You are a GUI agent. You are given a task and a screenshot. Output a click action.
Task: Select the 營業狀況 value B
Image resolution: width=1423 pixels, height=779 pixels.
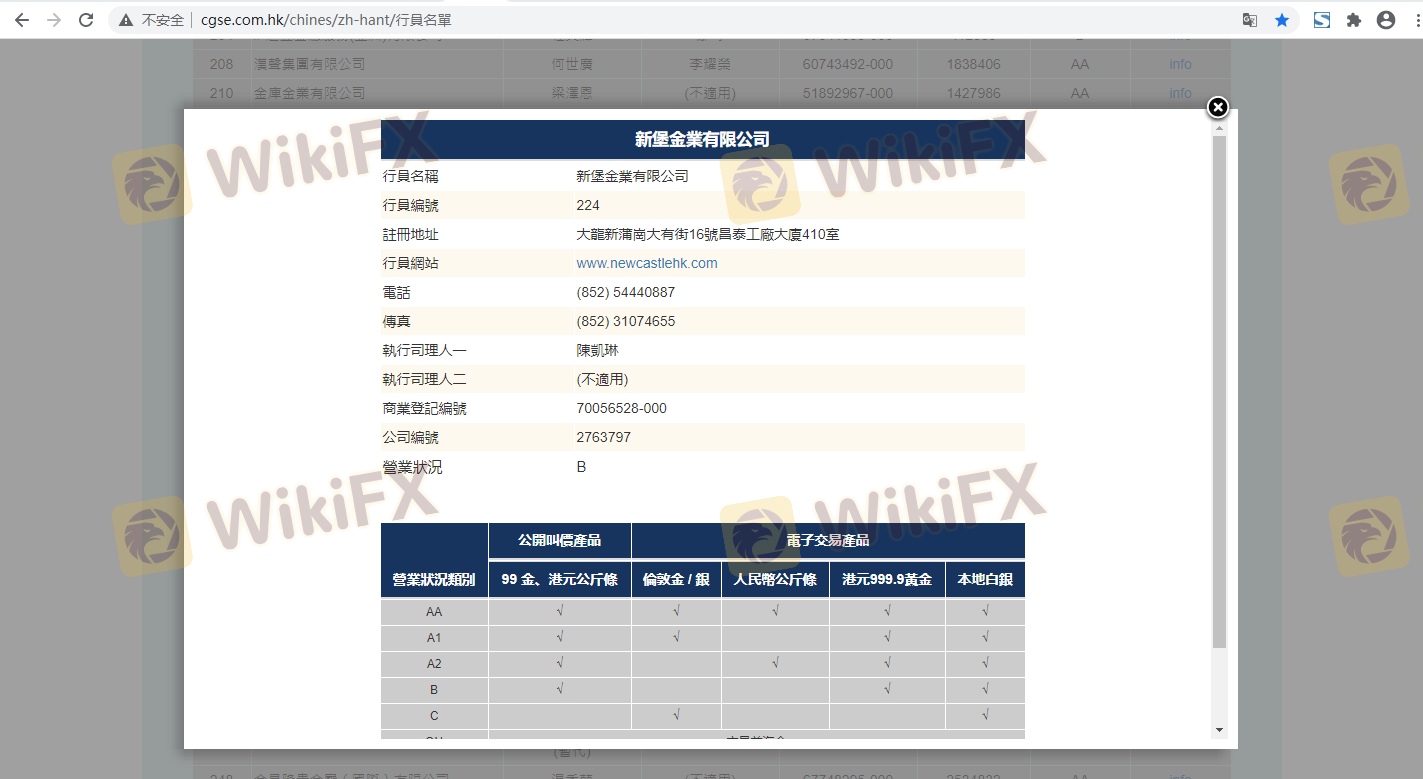coord(581,467)
